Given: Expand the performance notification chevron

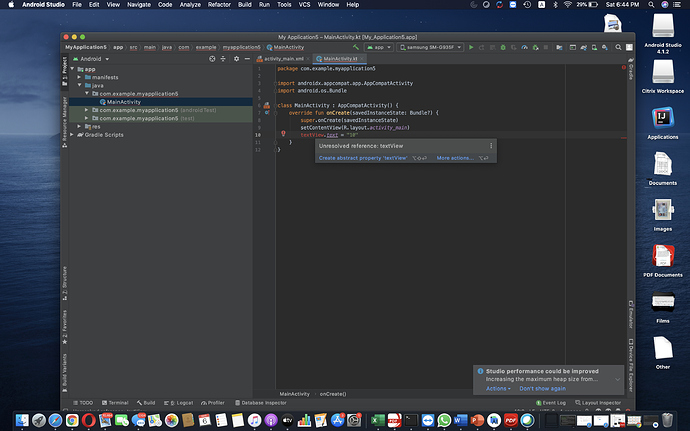Looking at the screenshot, I should [617, 379].
